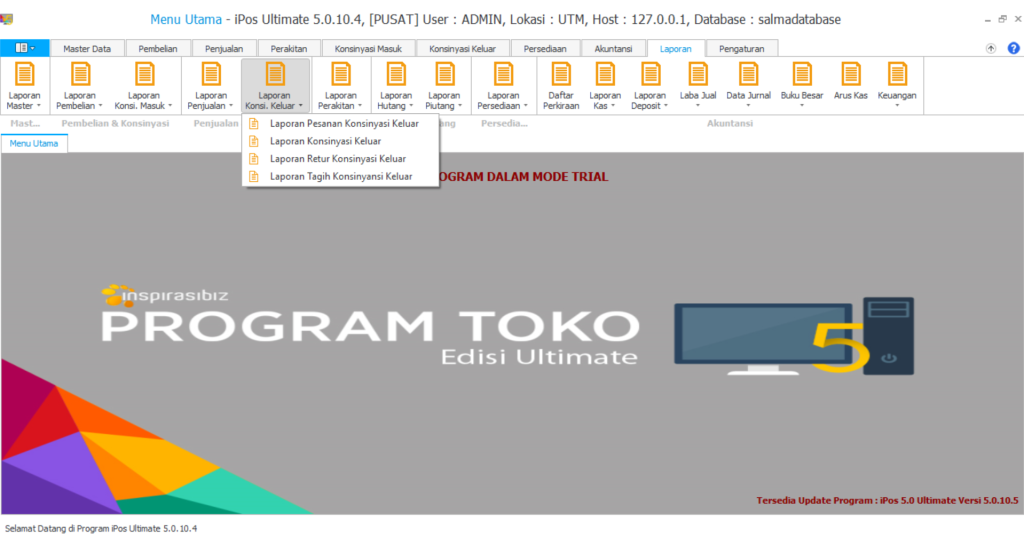Switch to the Penjualan ribbon tab
Image resolution: width=1024 pixels, height=537 pixels.
pos(224,48)
